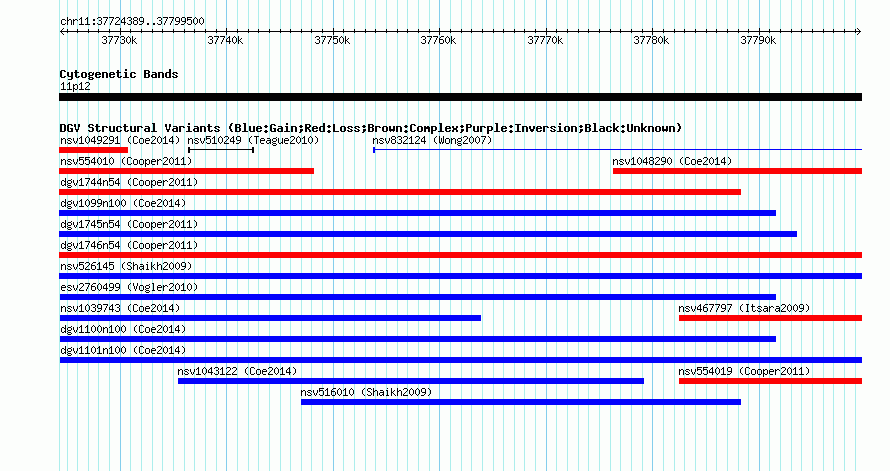This screenshot has height=471, width=890.
Task: Click the dgv1745n54 (Cooper2011) label
Action: pyautogui.click(x=129, y=224)
